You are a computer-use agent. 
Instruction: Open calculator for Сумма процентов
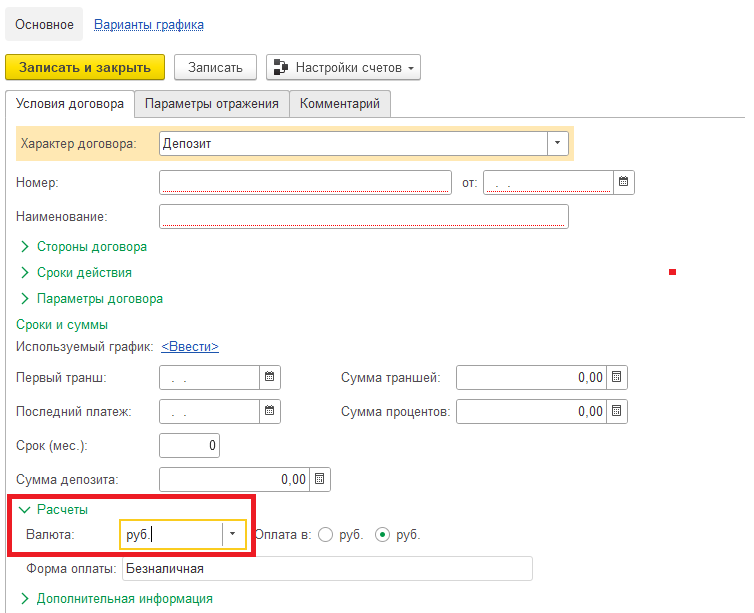tap(617, 412)
